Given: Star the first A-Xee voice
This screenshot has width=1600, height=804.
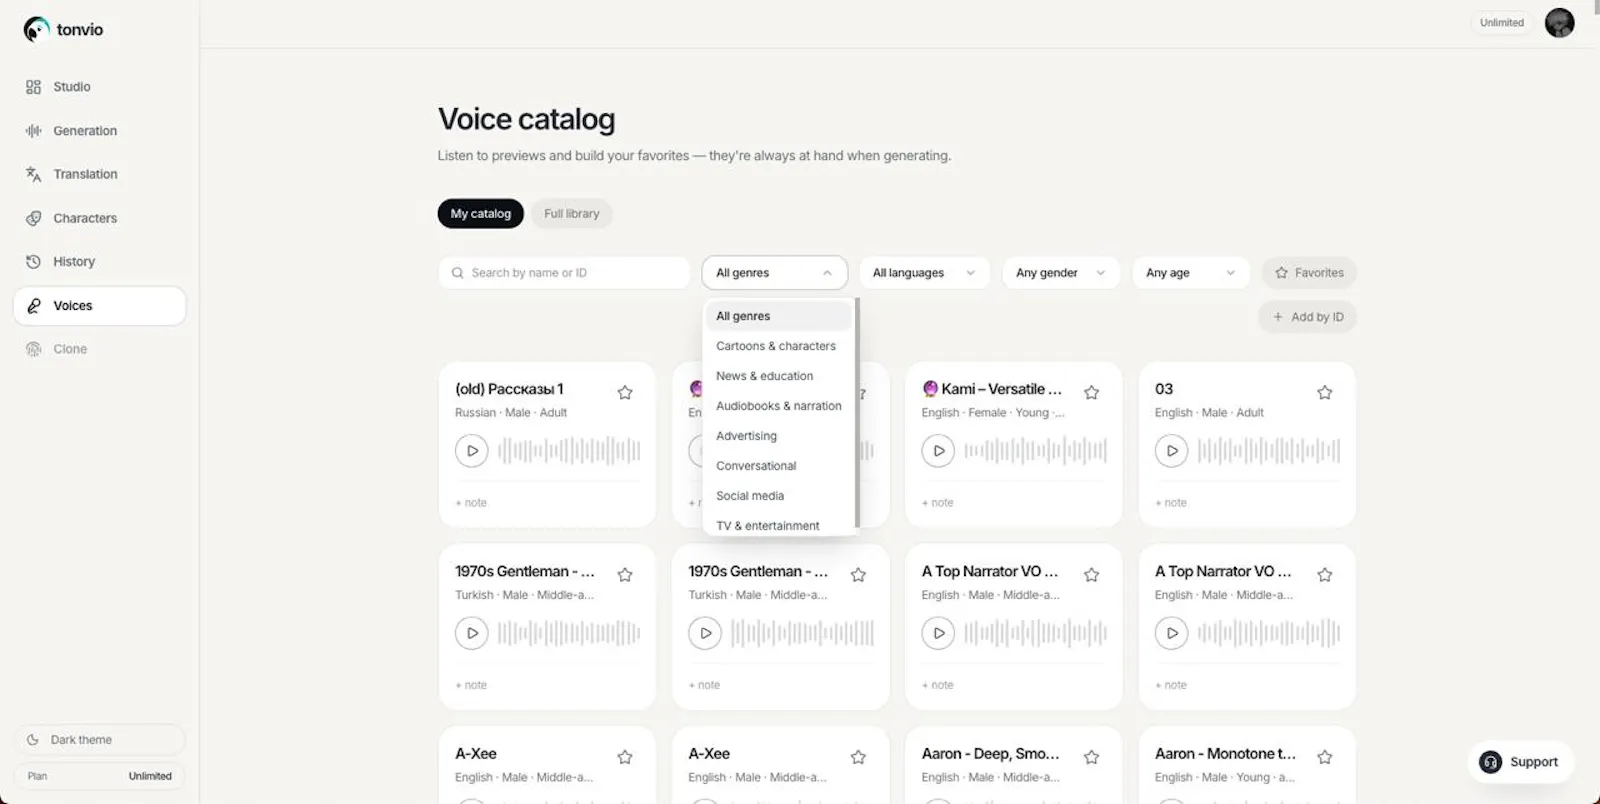Looking at the screenshot, I should pyautogui.click(x=625, y=757).
